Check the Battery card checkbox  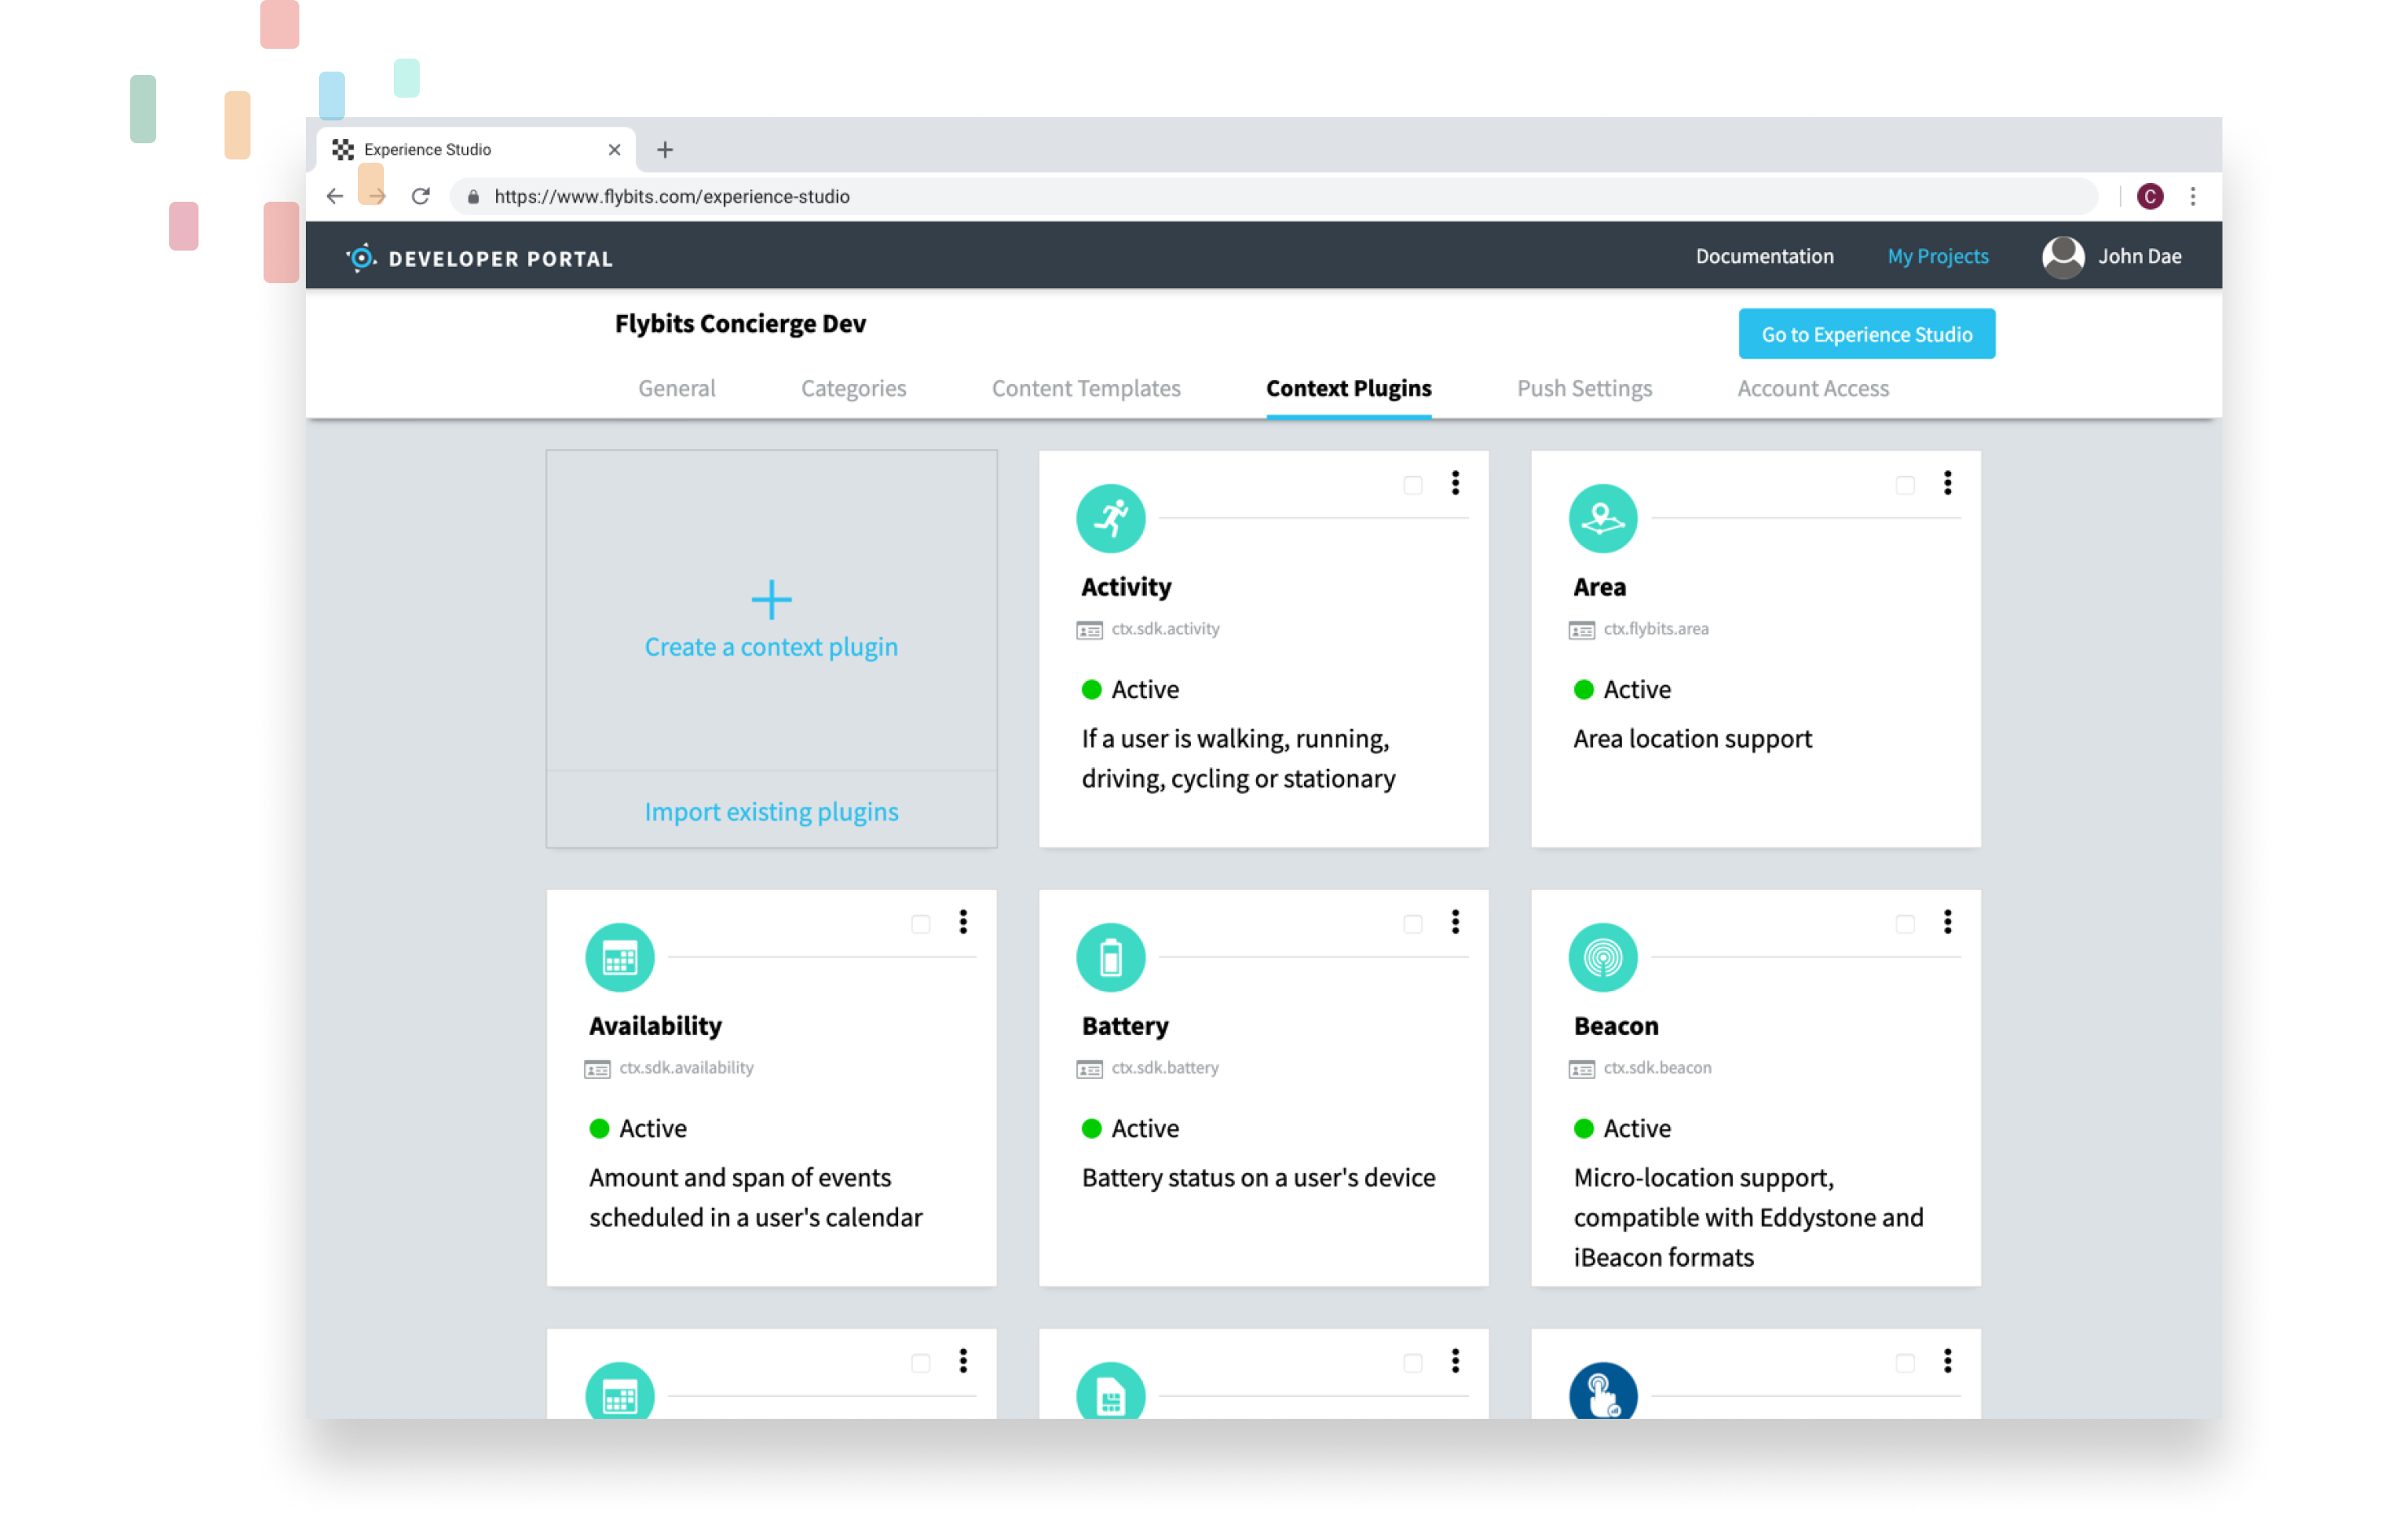click(1412, 924)
